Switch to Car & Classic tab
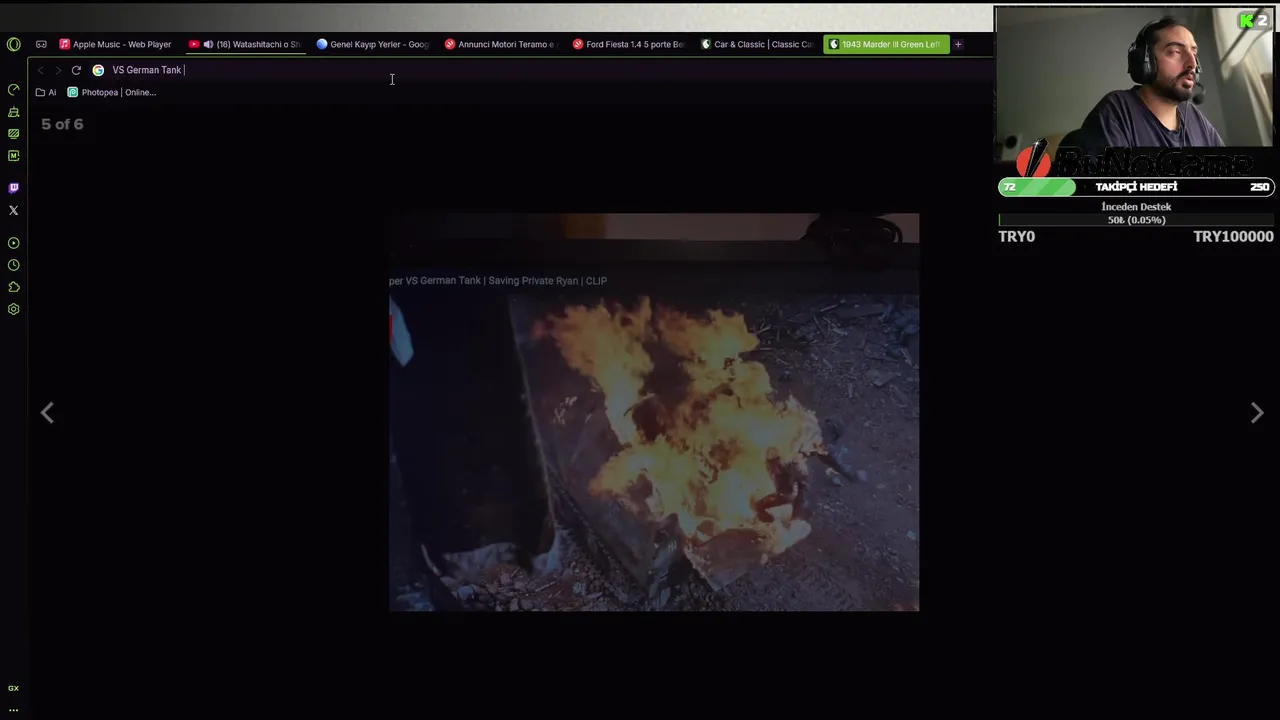The height and width of the screenshot is (720, 1280). tap(756, 44)
